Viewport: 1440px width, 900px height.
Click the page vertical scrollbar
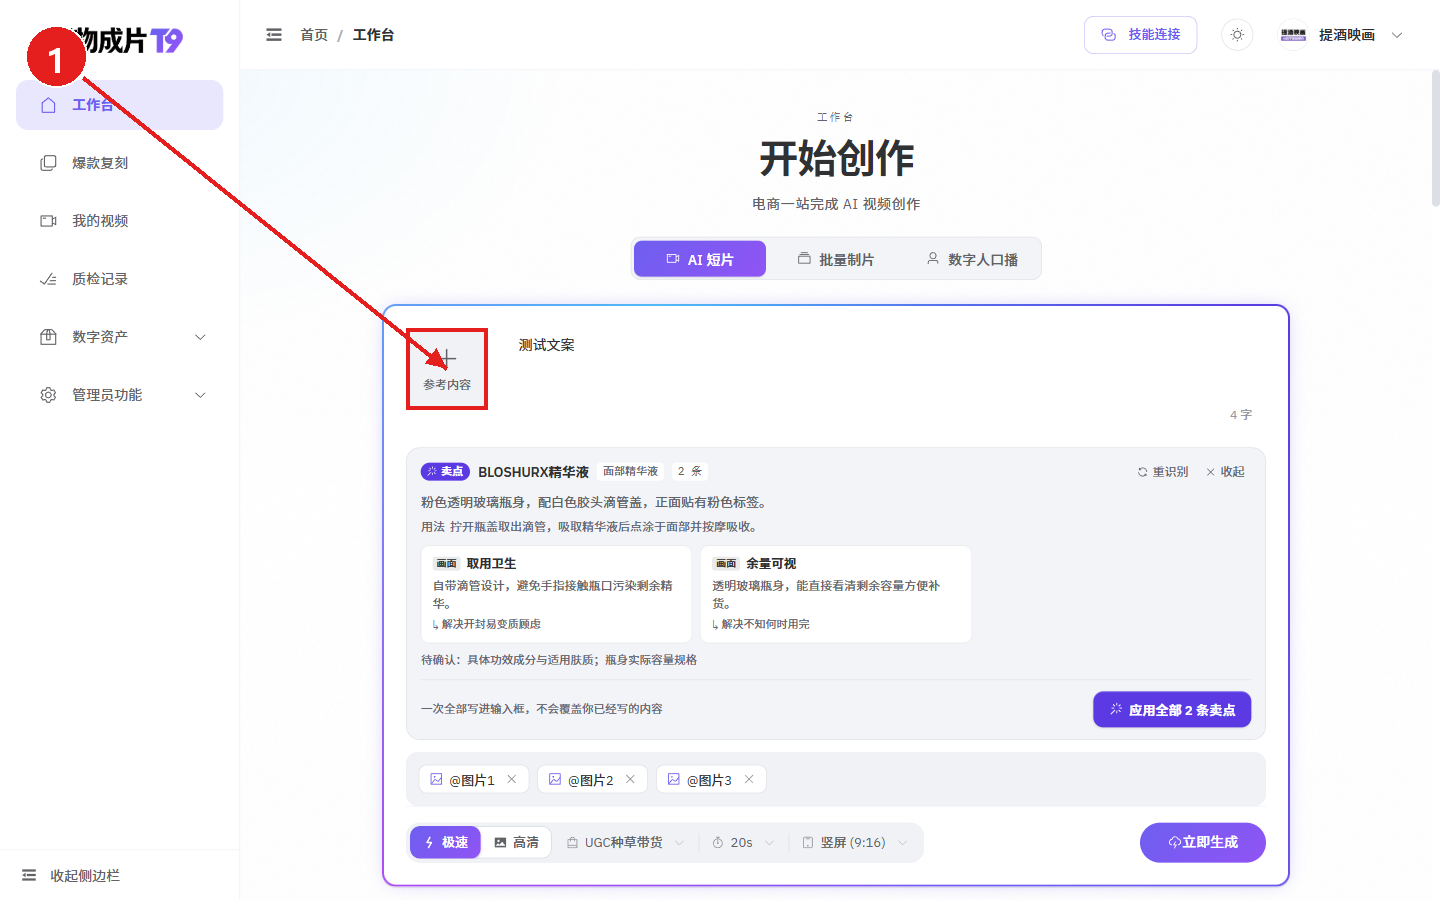point(1435,138)
